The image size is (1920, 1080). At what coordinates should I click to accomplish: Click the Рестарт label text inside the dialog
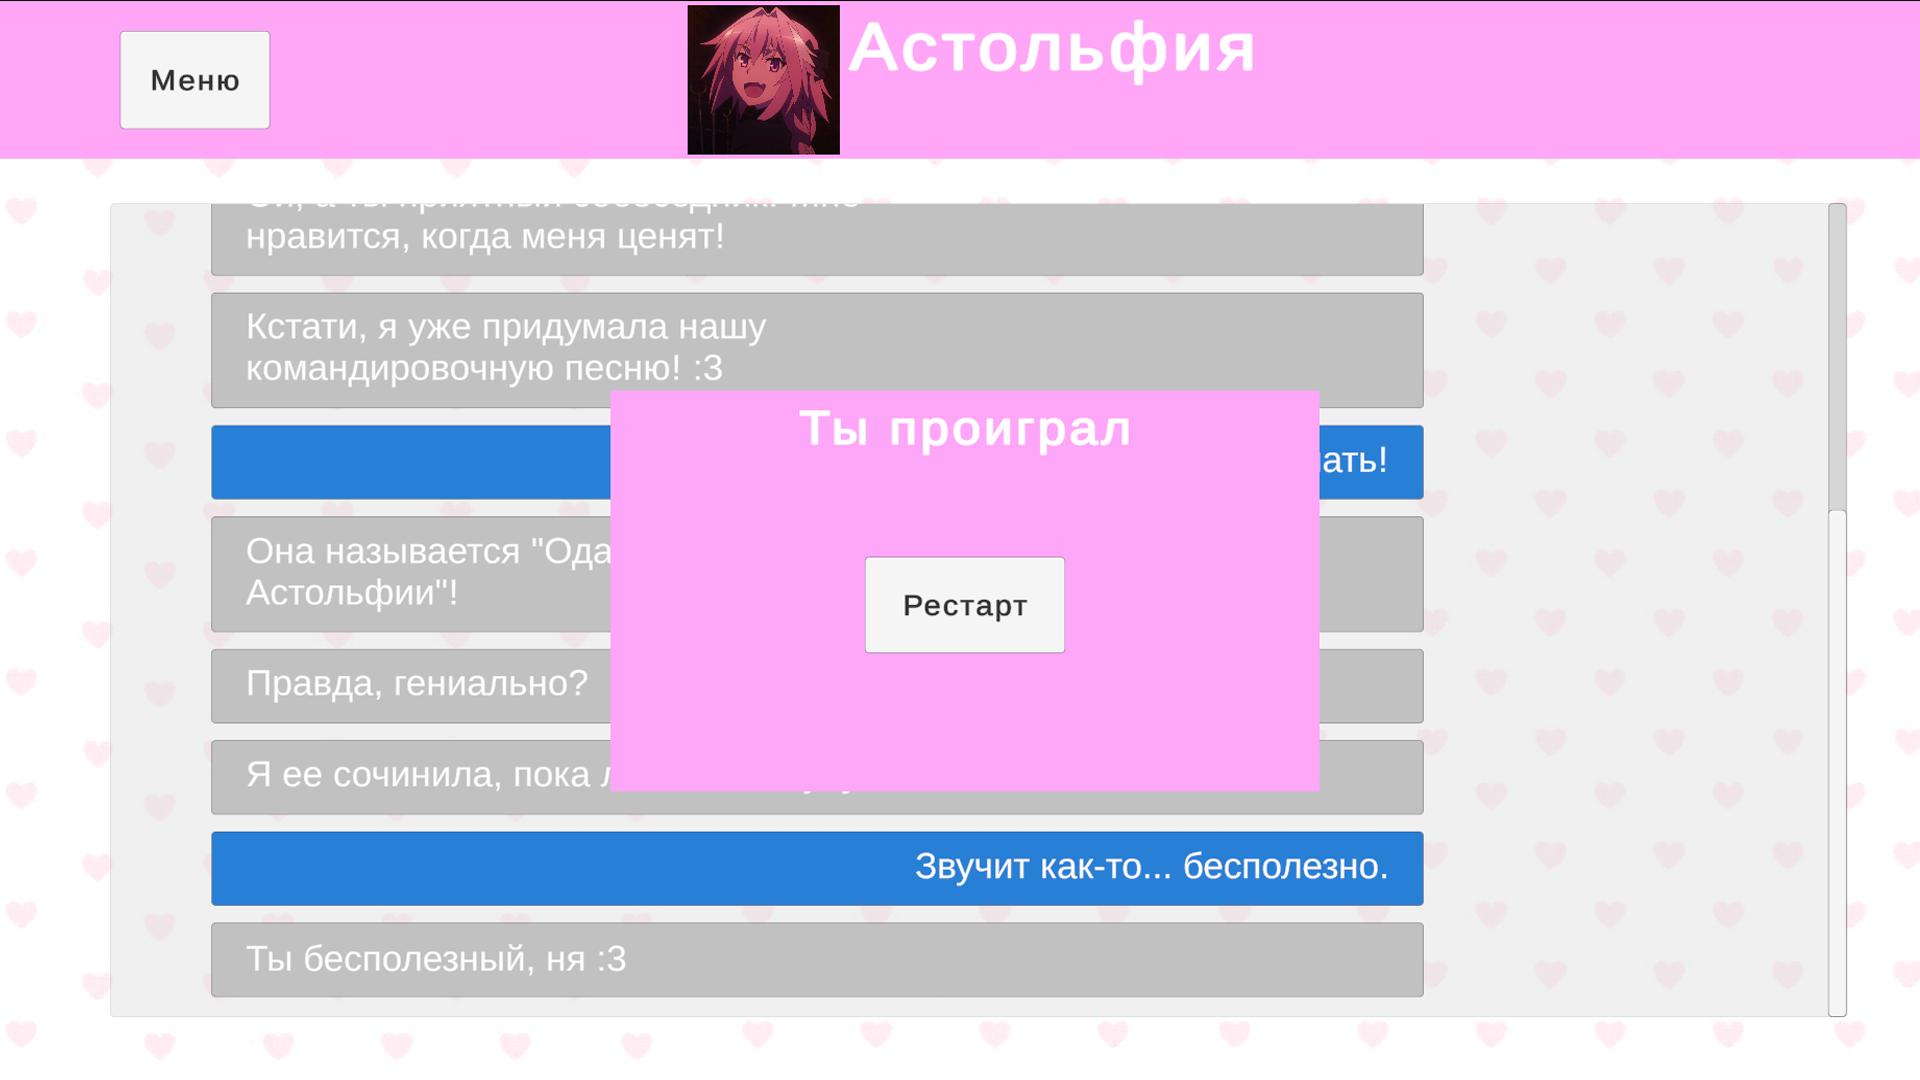964,604
